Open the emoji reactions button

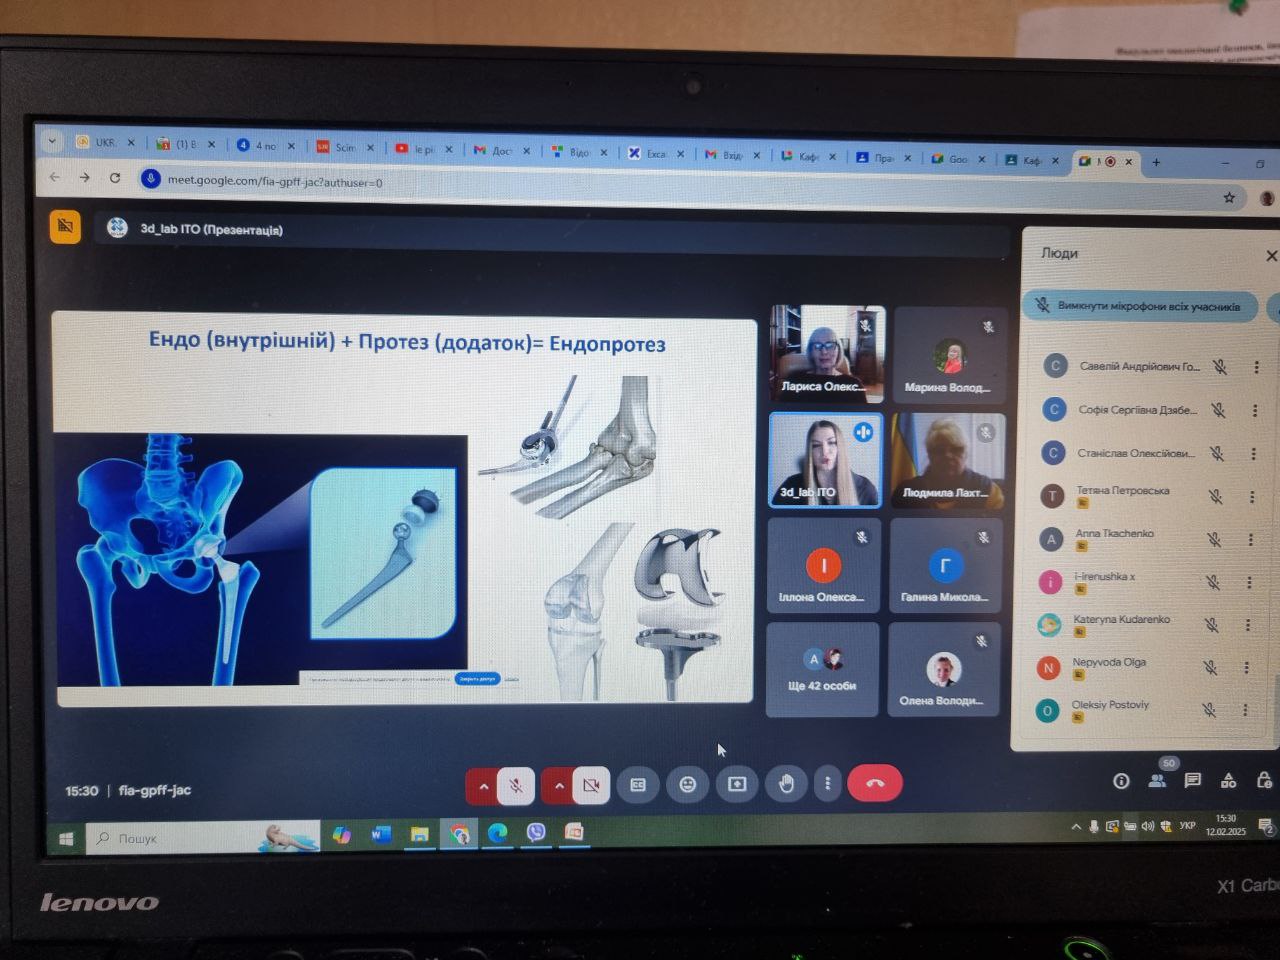pyautogui.click(x=687, y=785)
